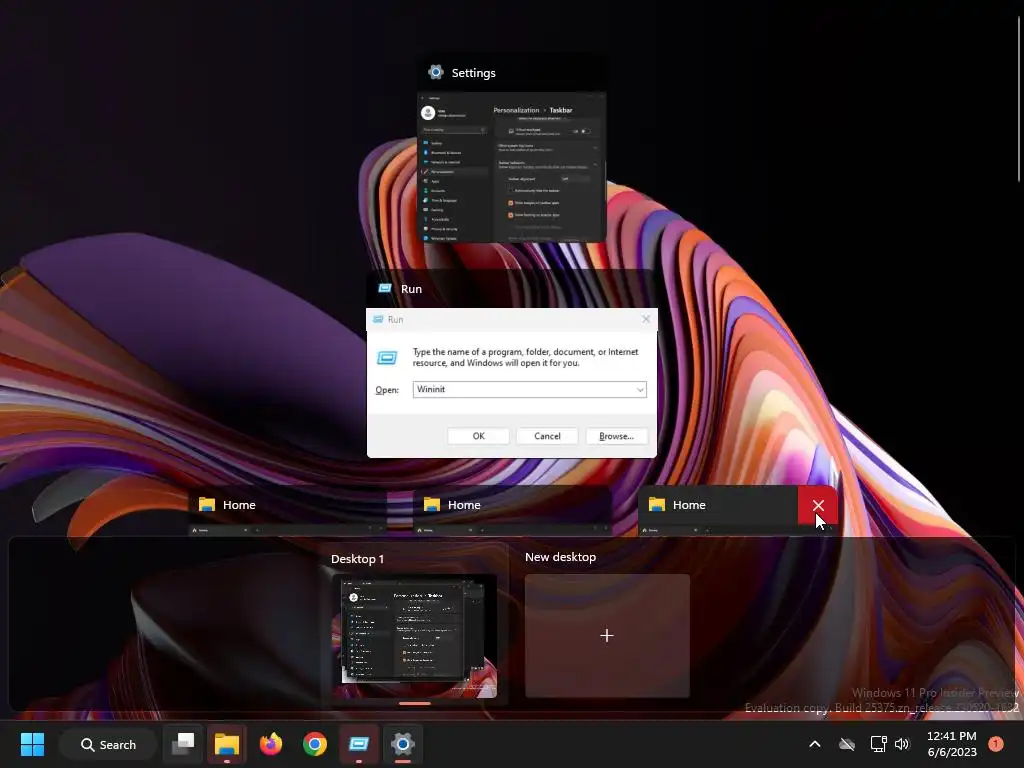The width and height of the screenshot is (1024, 768).
Task: Switch to the Run window title in Task View
Action: (x=411, y=289)
